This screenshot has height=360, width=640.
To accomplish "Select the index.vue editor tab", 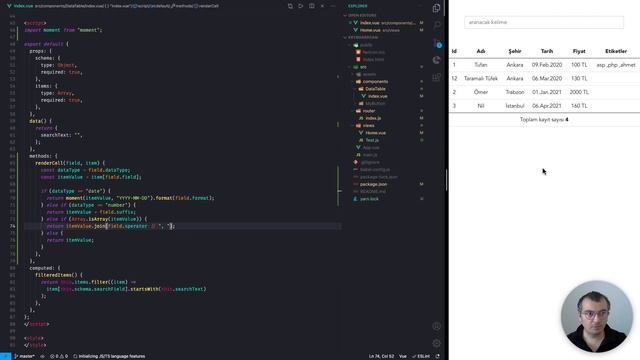I will click(20, 6).
